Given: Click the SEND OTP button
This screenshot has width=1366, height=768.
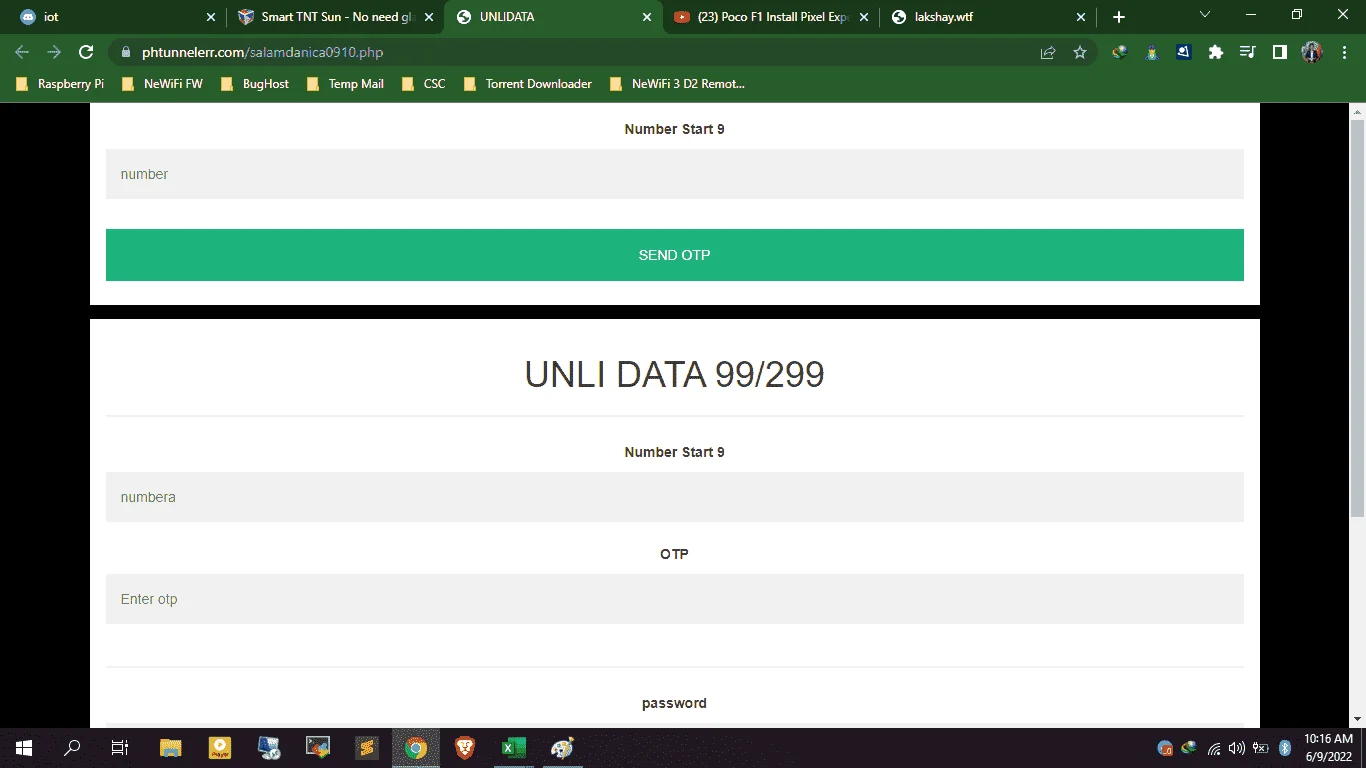Looking at the screenshot, I should click(675, 255).
